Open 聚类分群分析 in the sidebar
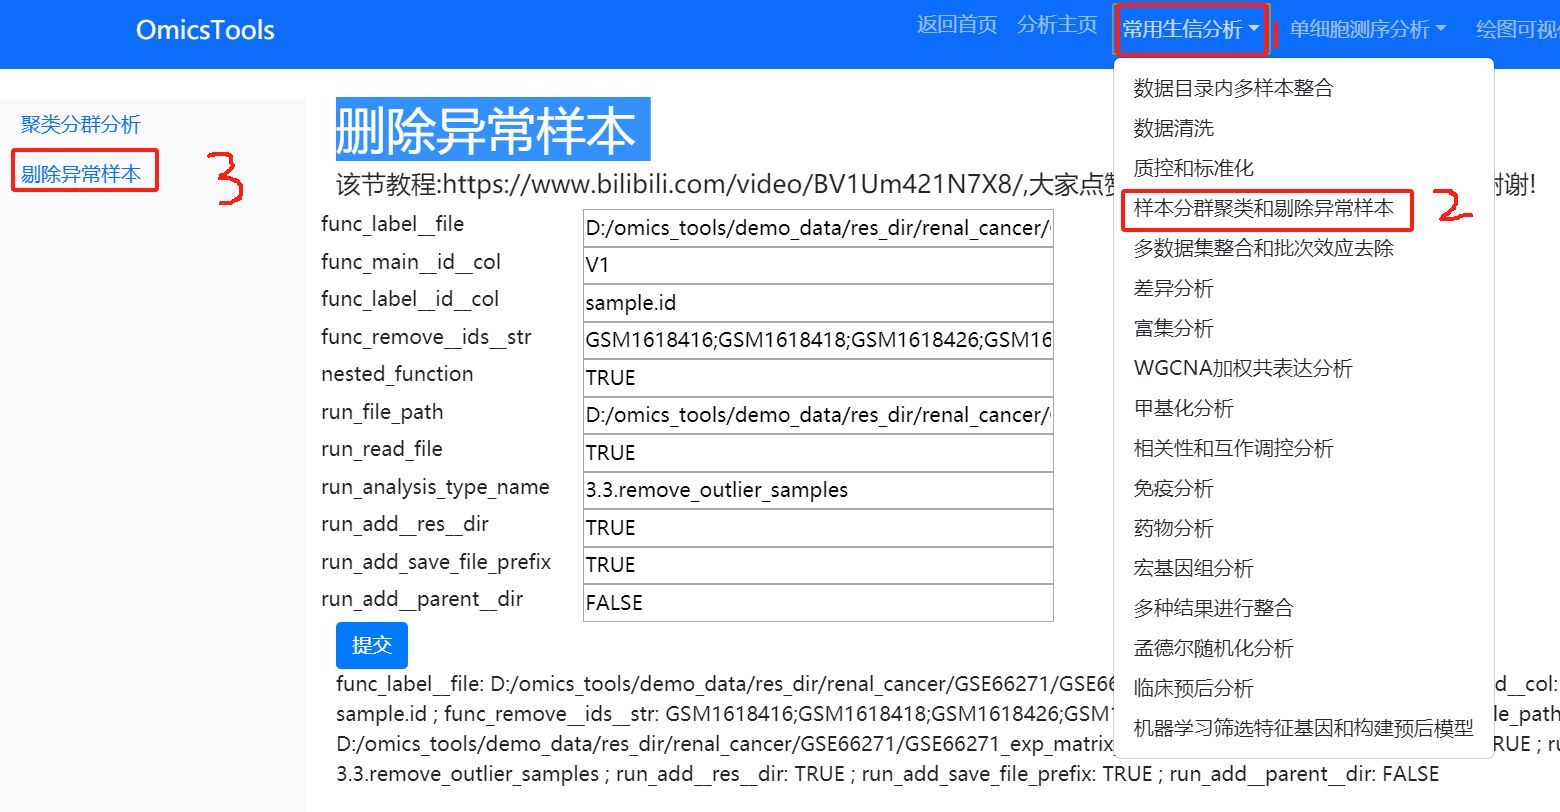Screen dimensions: 1560x812 click(81, 125)
